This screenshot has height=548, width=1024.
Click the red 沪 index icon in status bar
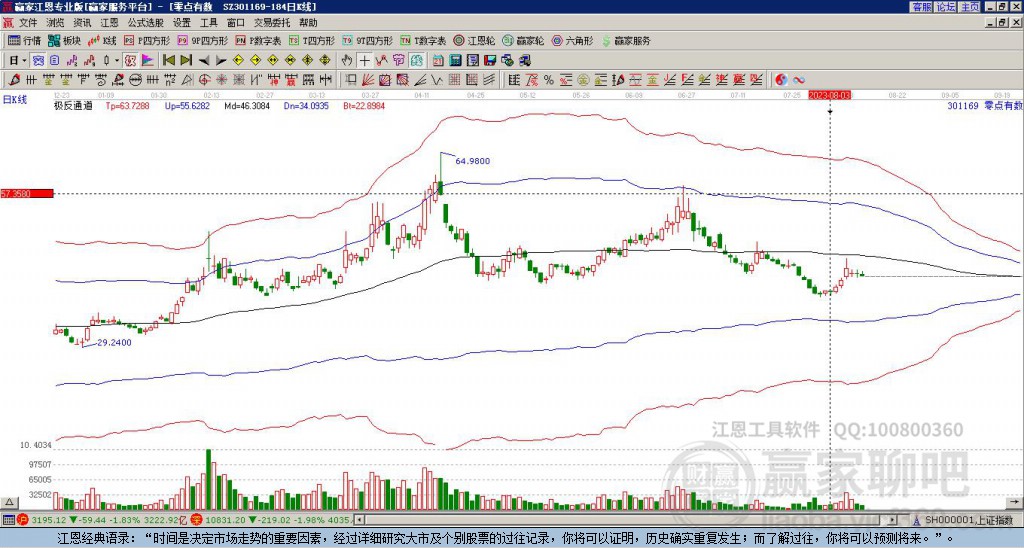point(24,520)
